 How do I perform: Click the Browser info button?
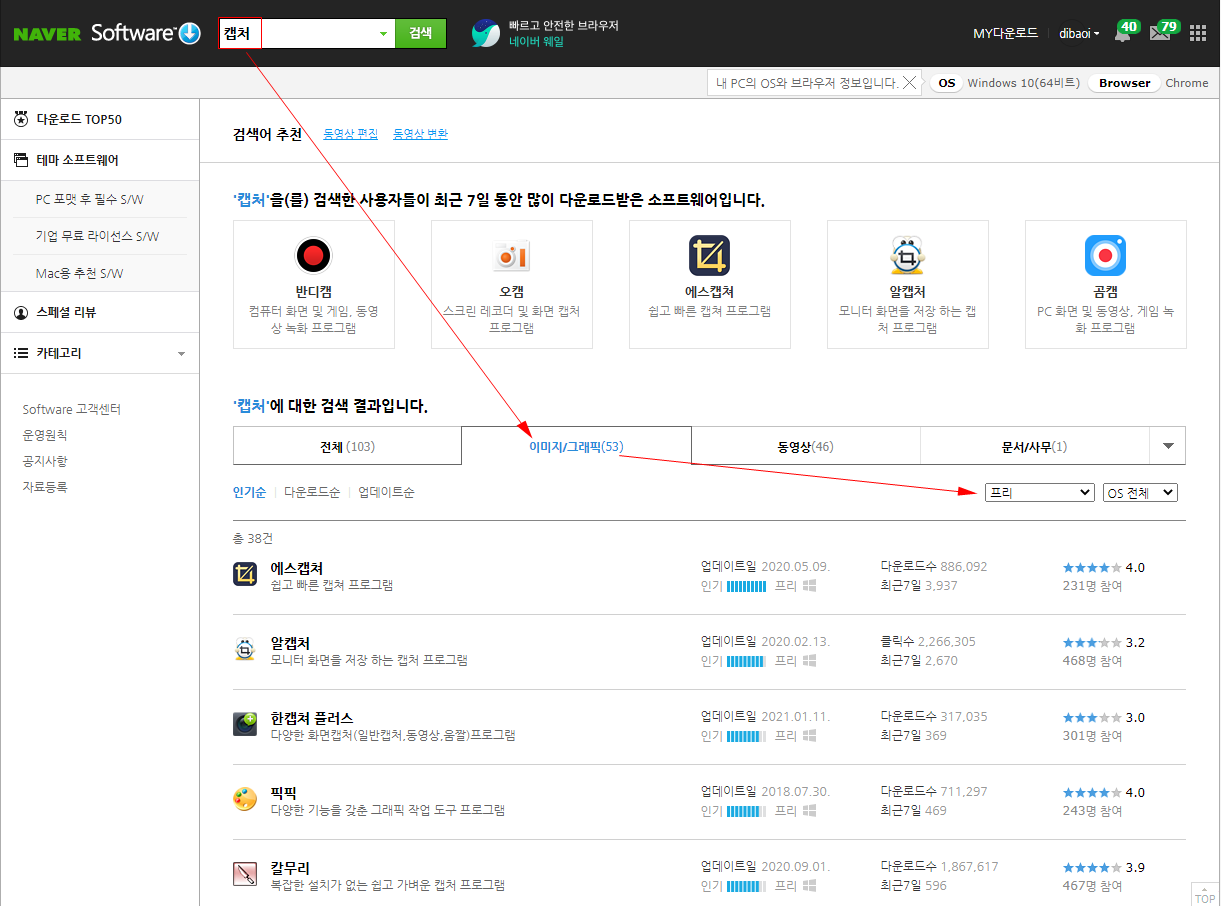point(1125,83)
